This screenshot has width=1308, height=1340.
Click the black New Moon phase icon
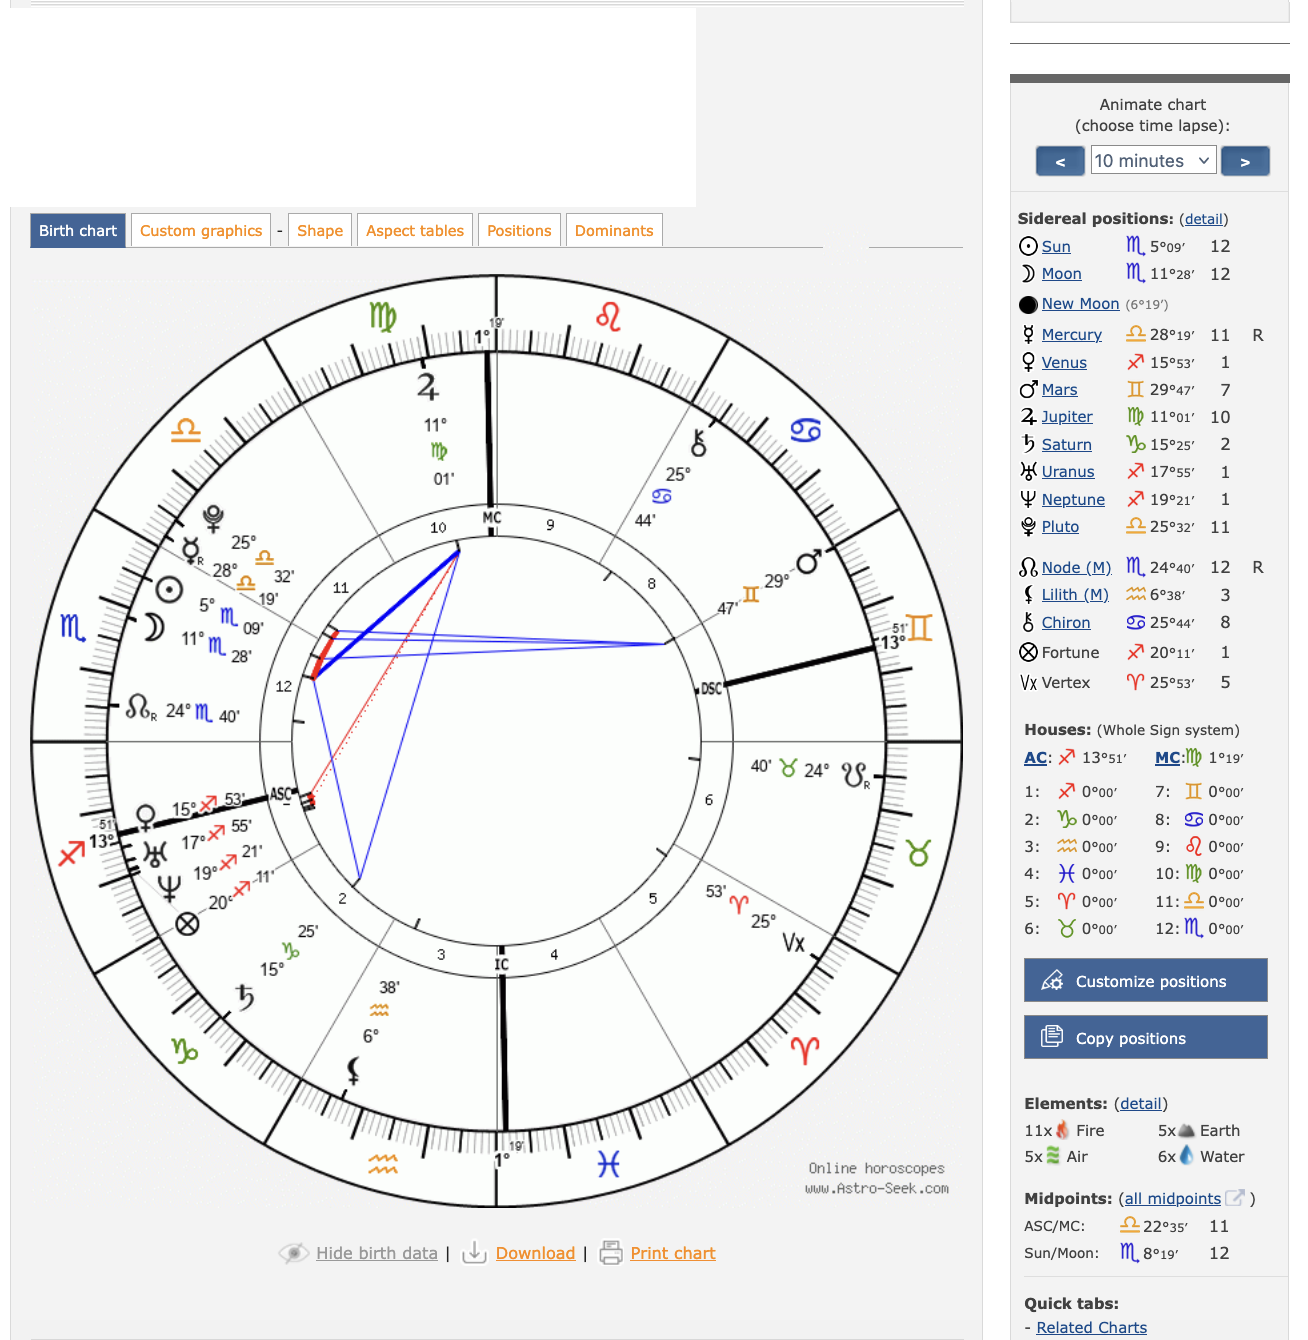(1028, 304)
